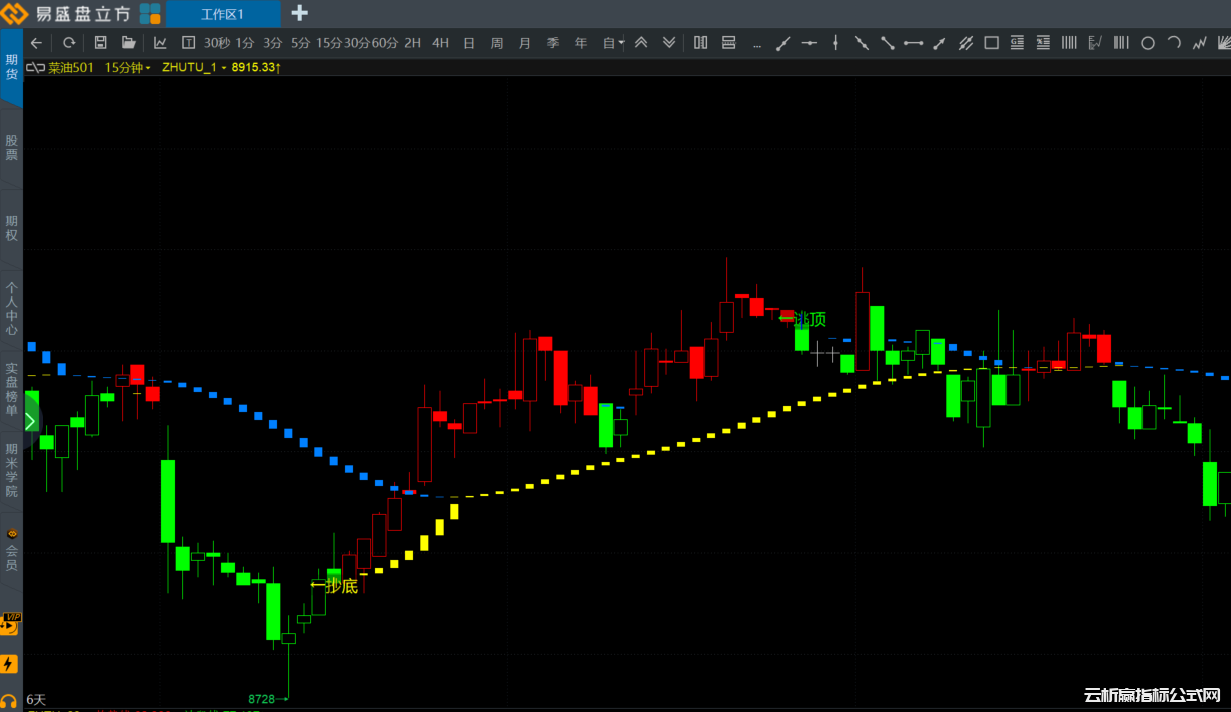
Task: Select the golden section lines tool
Action: 1017,43
